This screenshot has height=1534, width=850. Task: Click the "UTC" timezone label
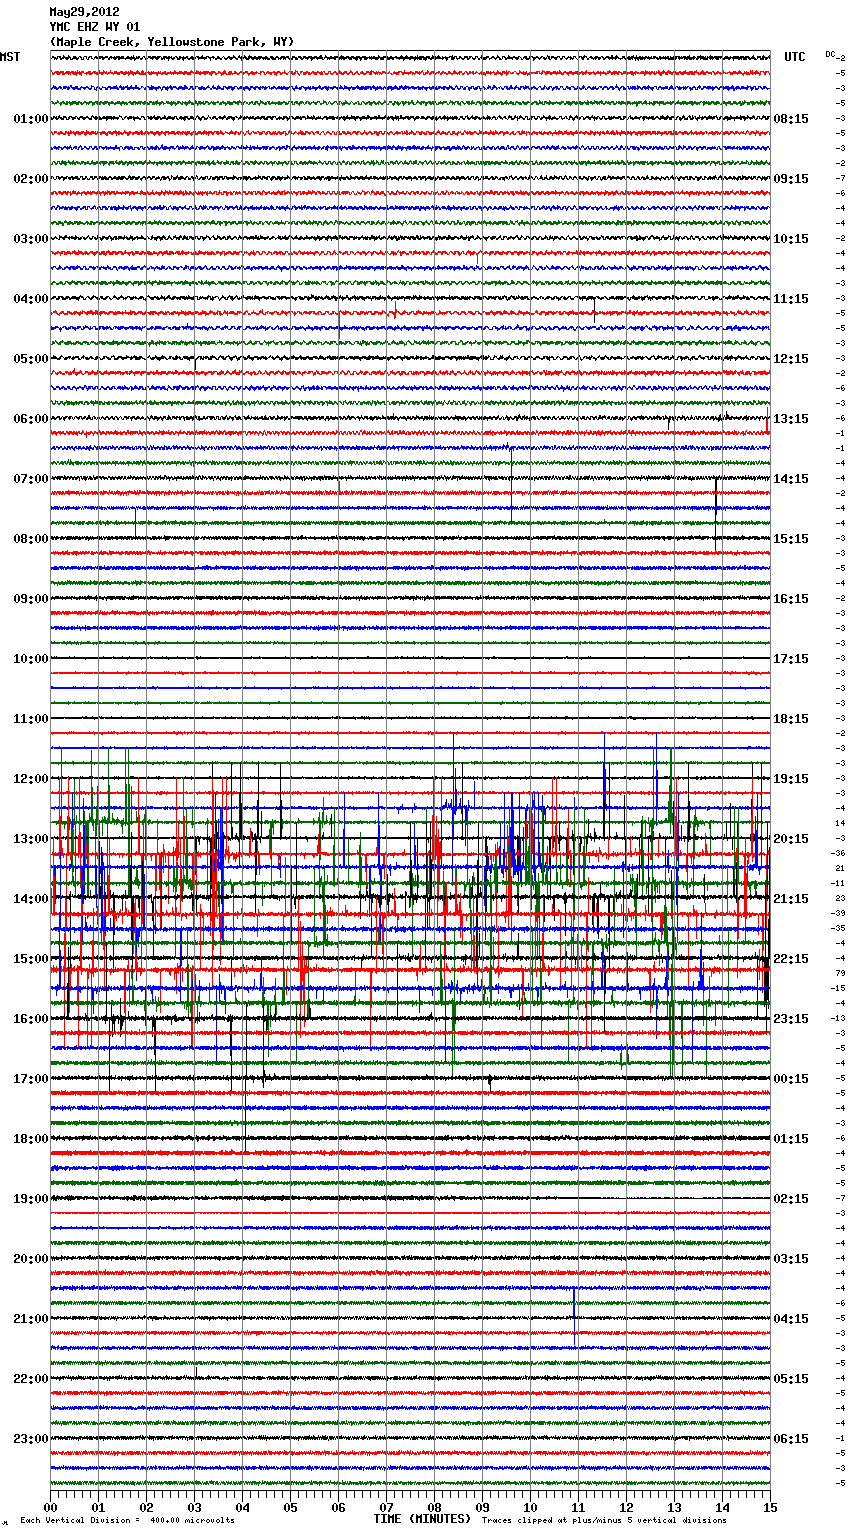pos(795,57)
